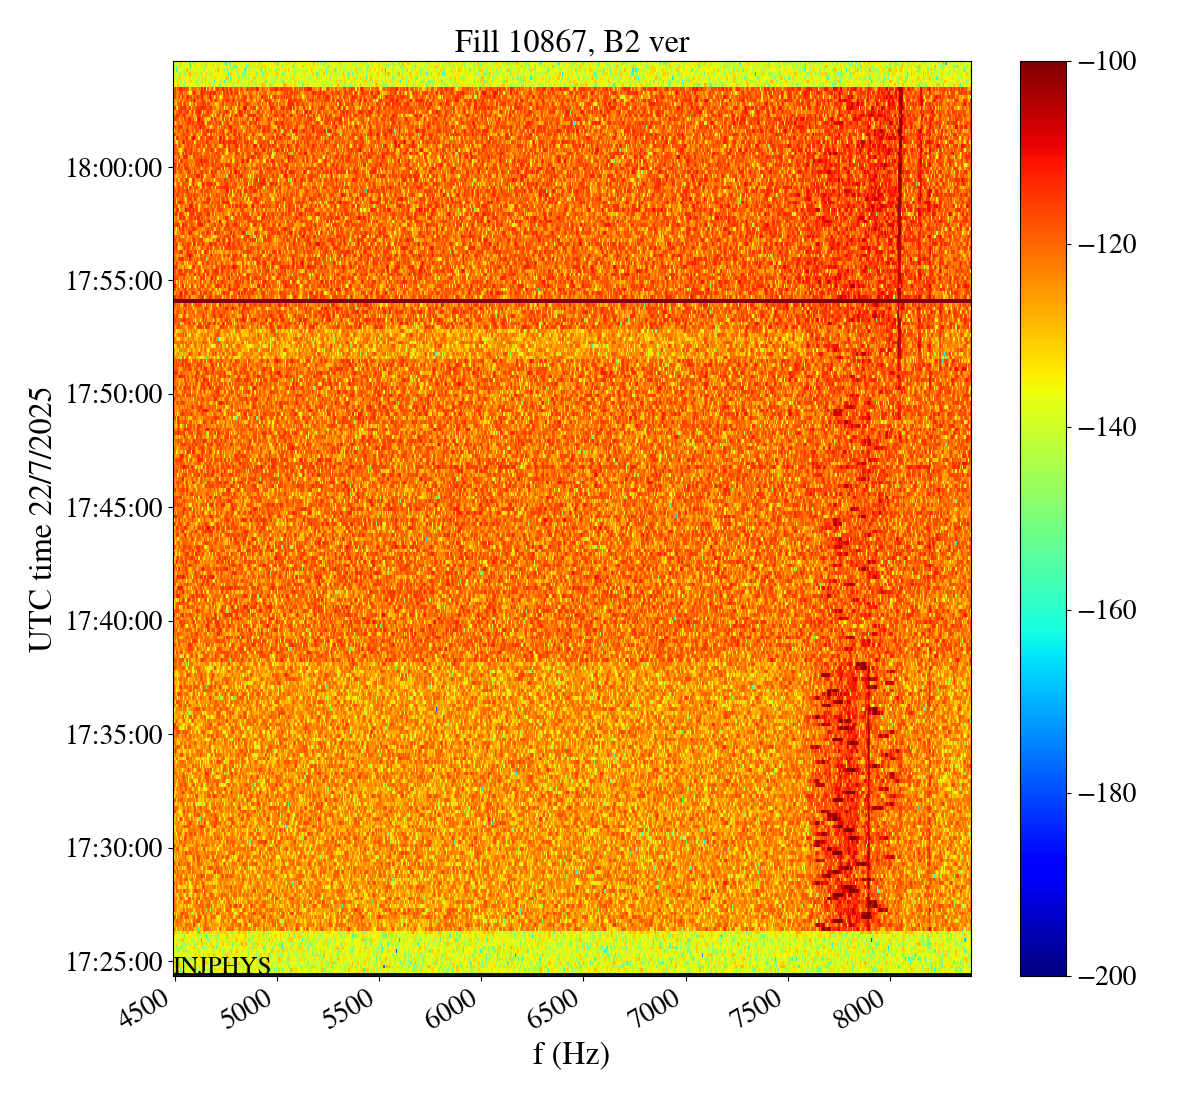Image resolution: width=1200 pixels, height=1100 pixels.
Task: Select the INJPHYS annotation text
Action: coord(222,965)
